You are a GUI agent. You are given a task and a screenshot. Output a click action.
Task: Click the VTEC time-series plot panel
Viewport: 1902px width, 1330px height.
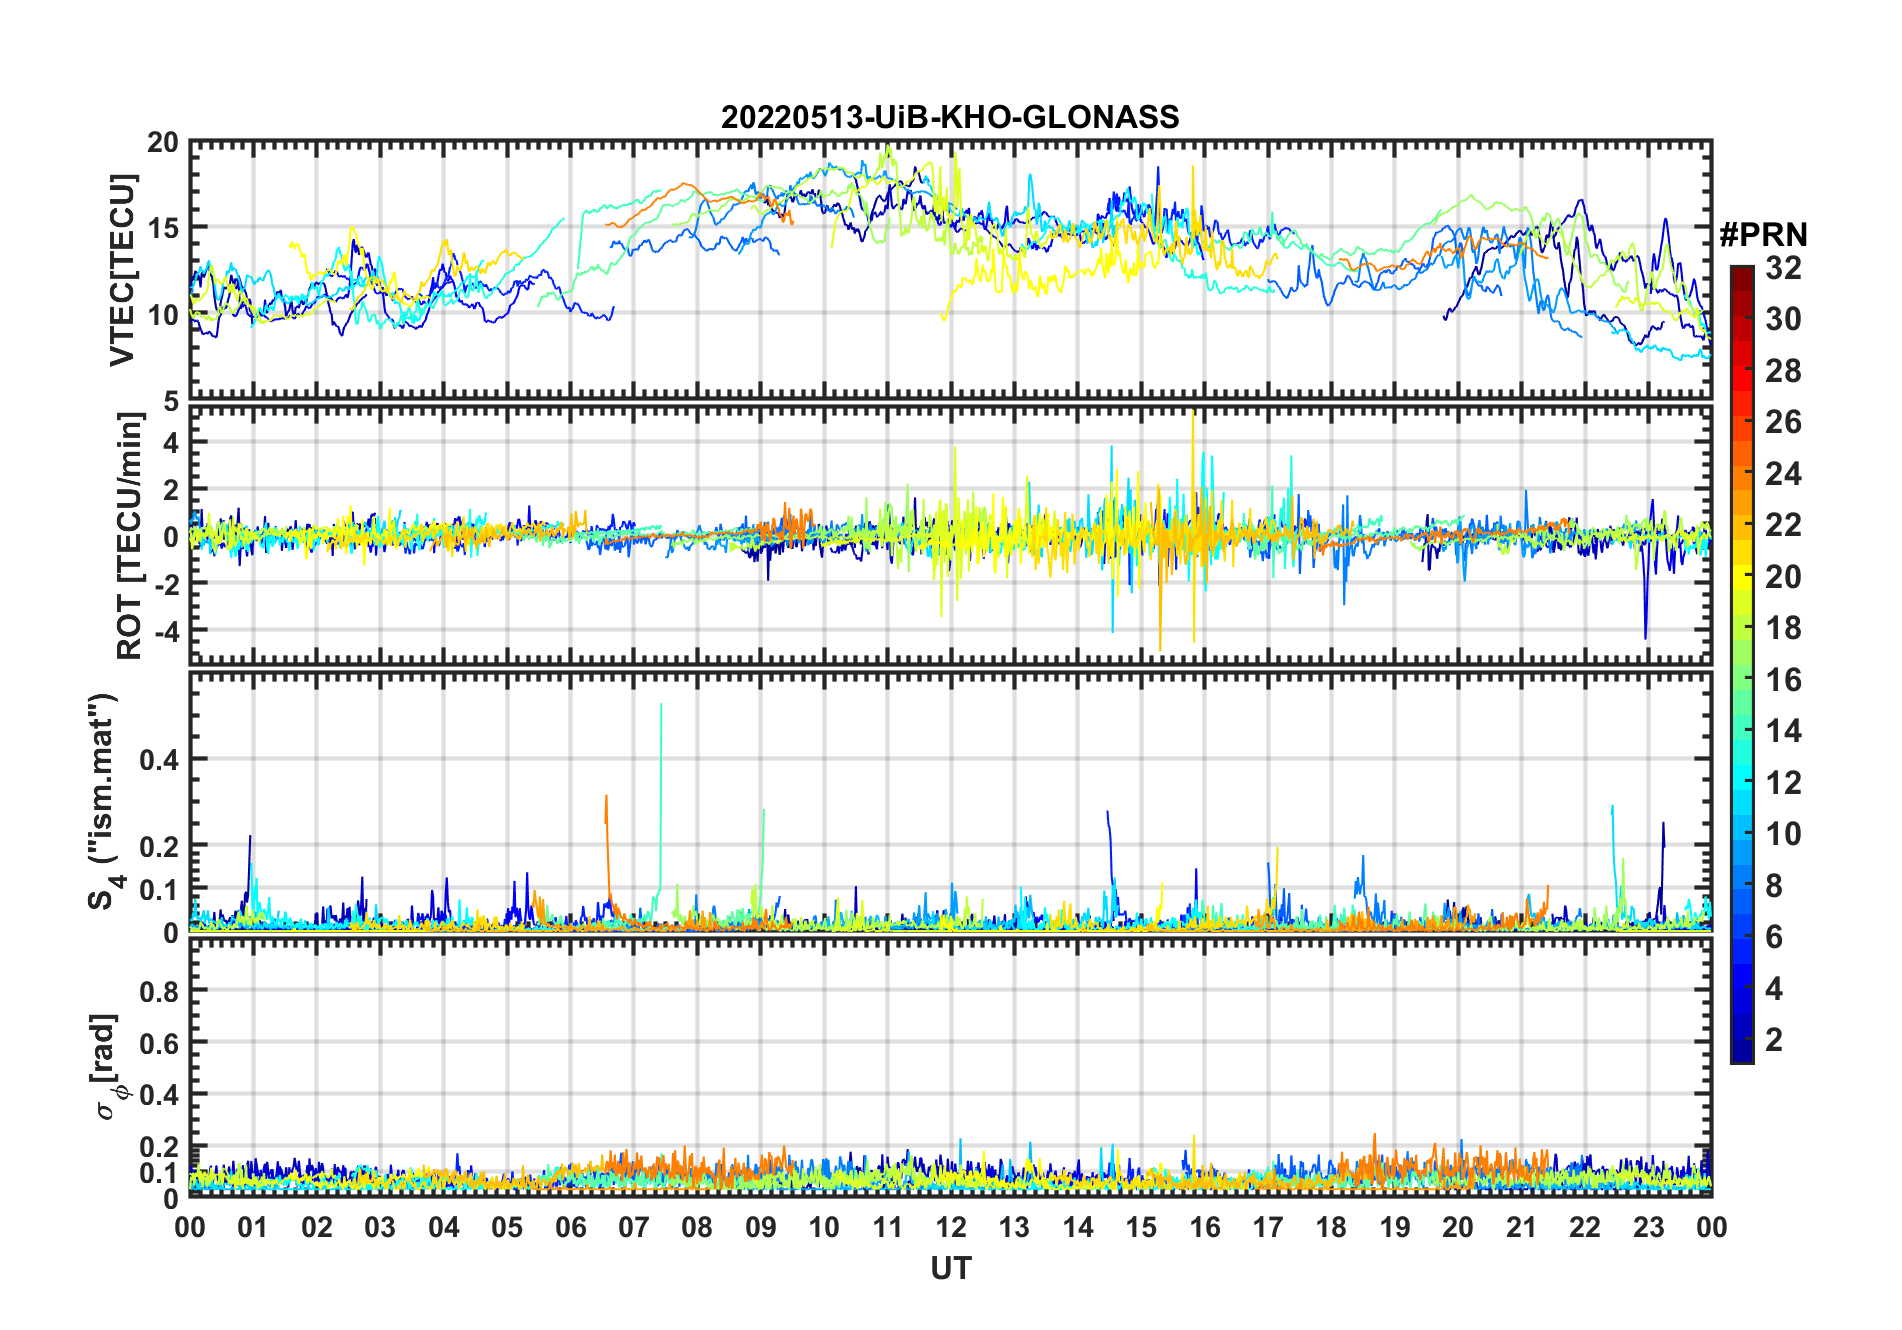pos(951,270)
